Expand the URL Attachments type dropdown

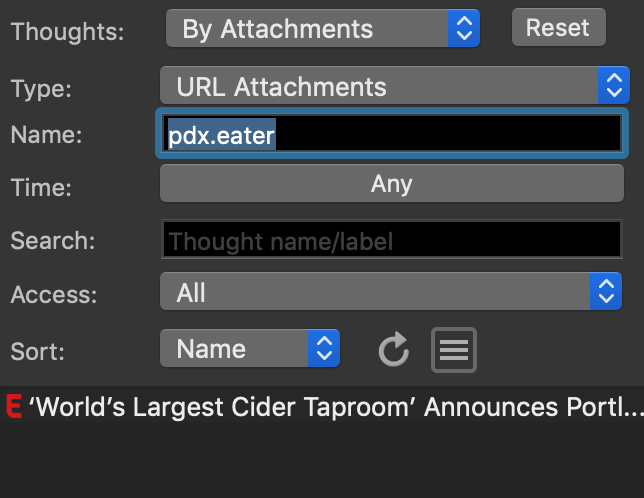click(x=392, y=86)
